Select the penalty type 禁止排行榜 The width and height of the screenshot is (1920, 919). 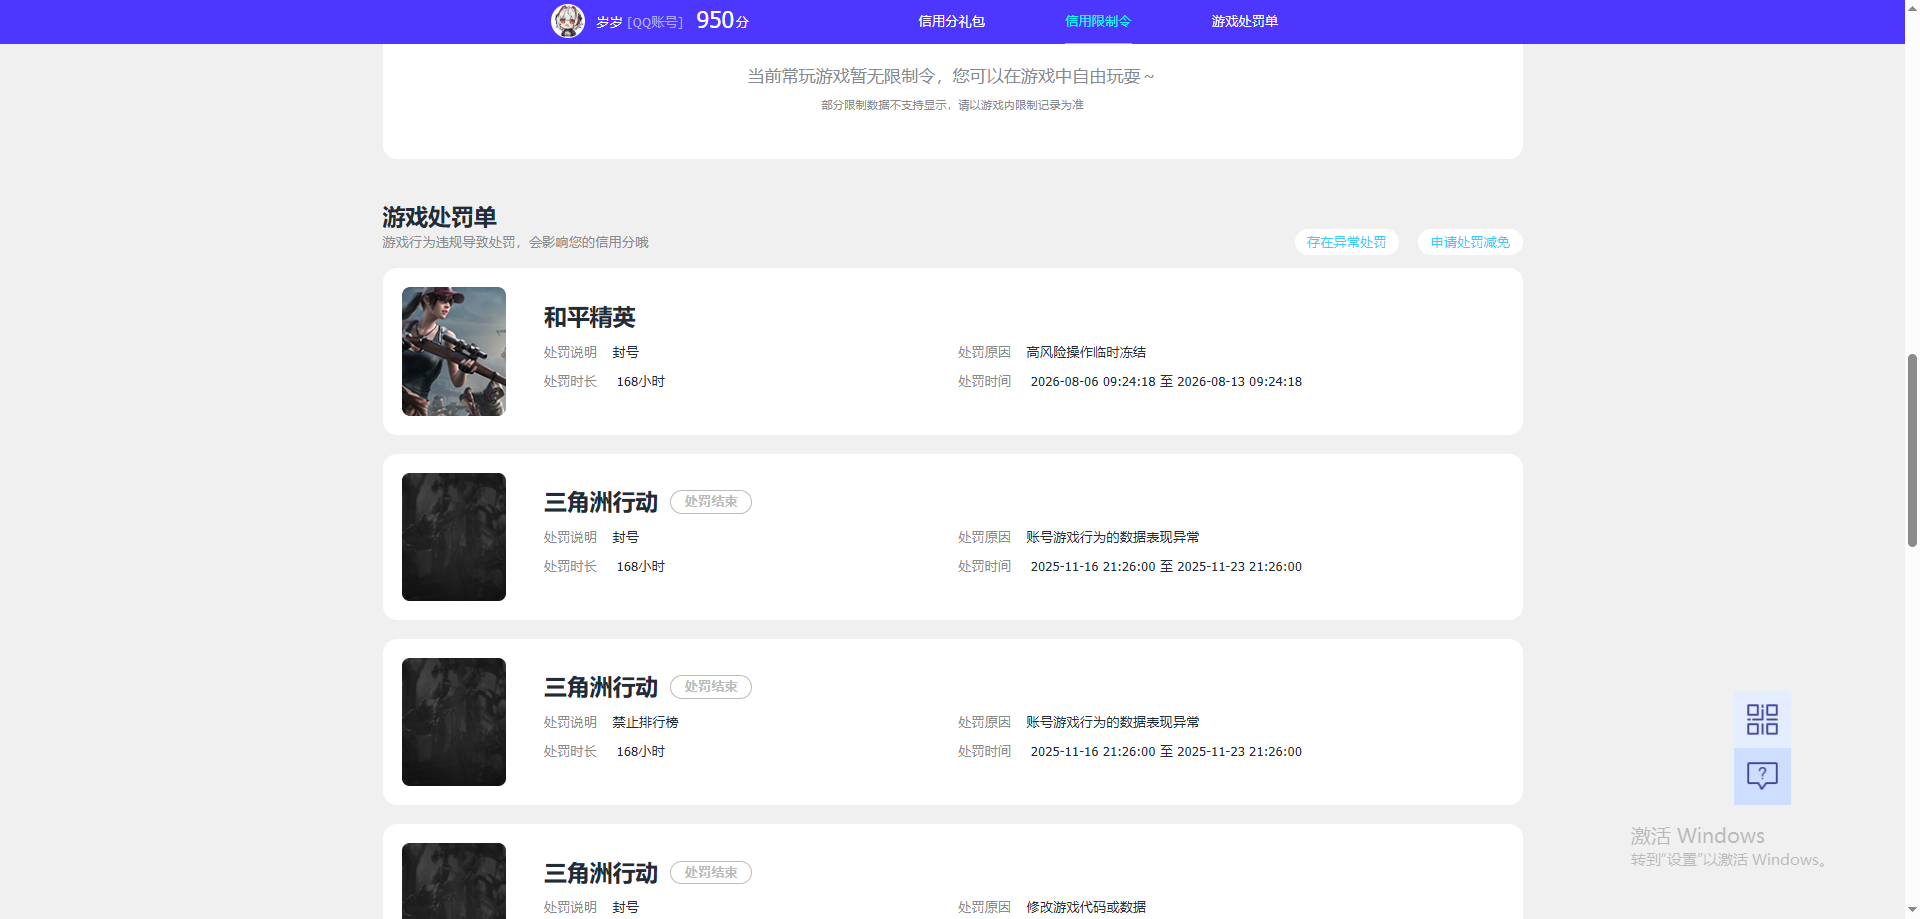(x=645, y=722)
